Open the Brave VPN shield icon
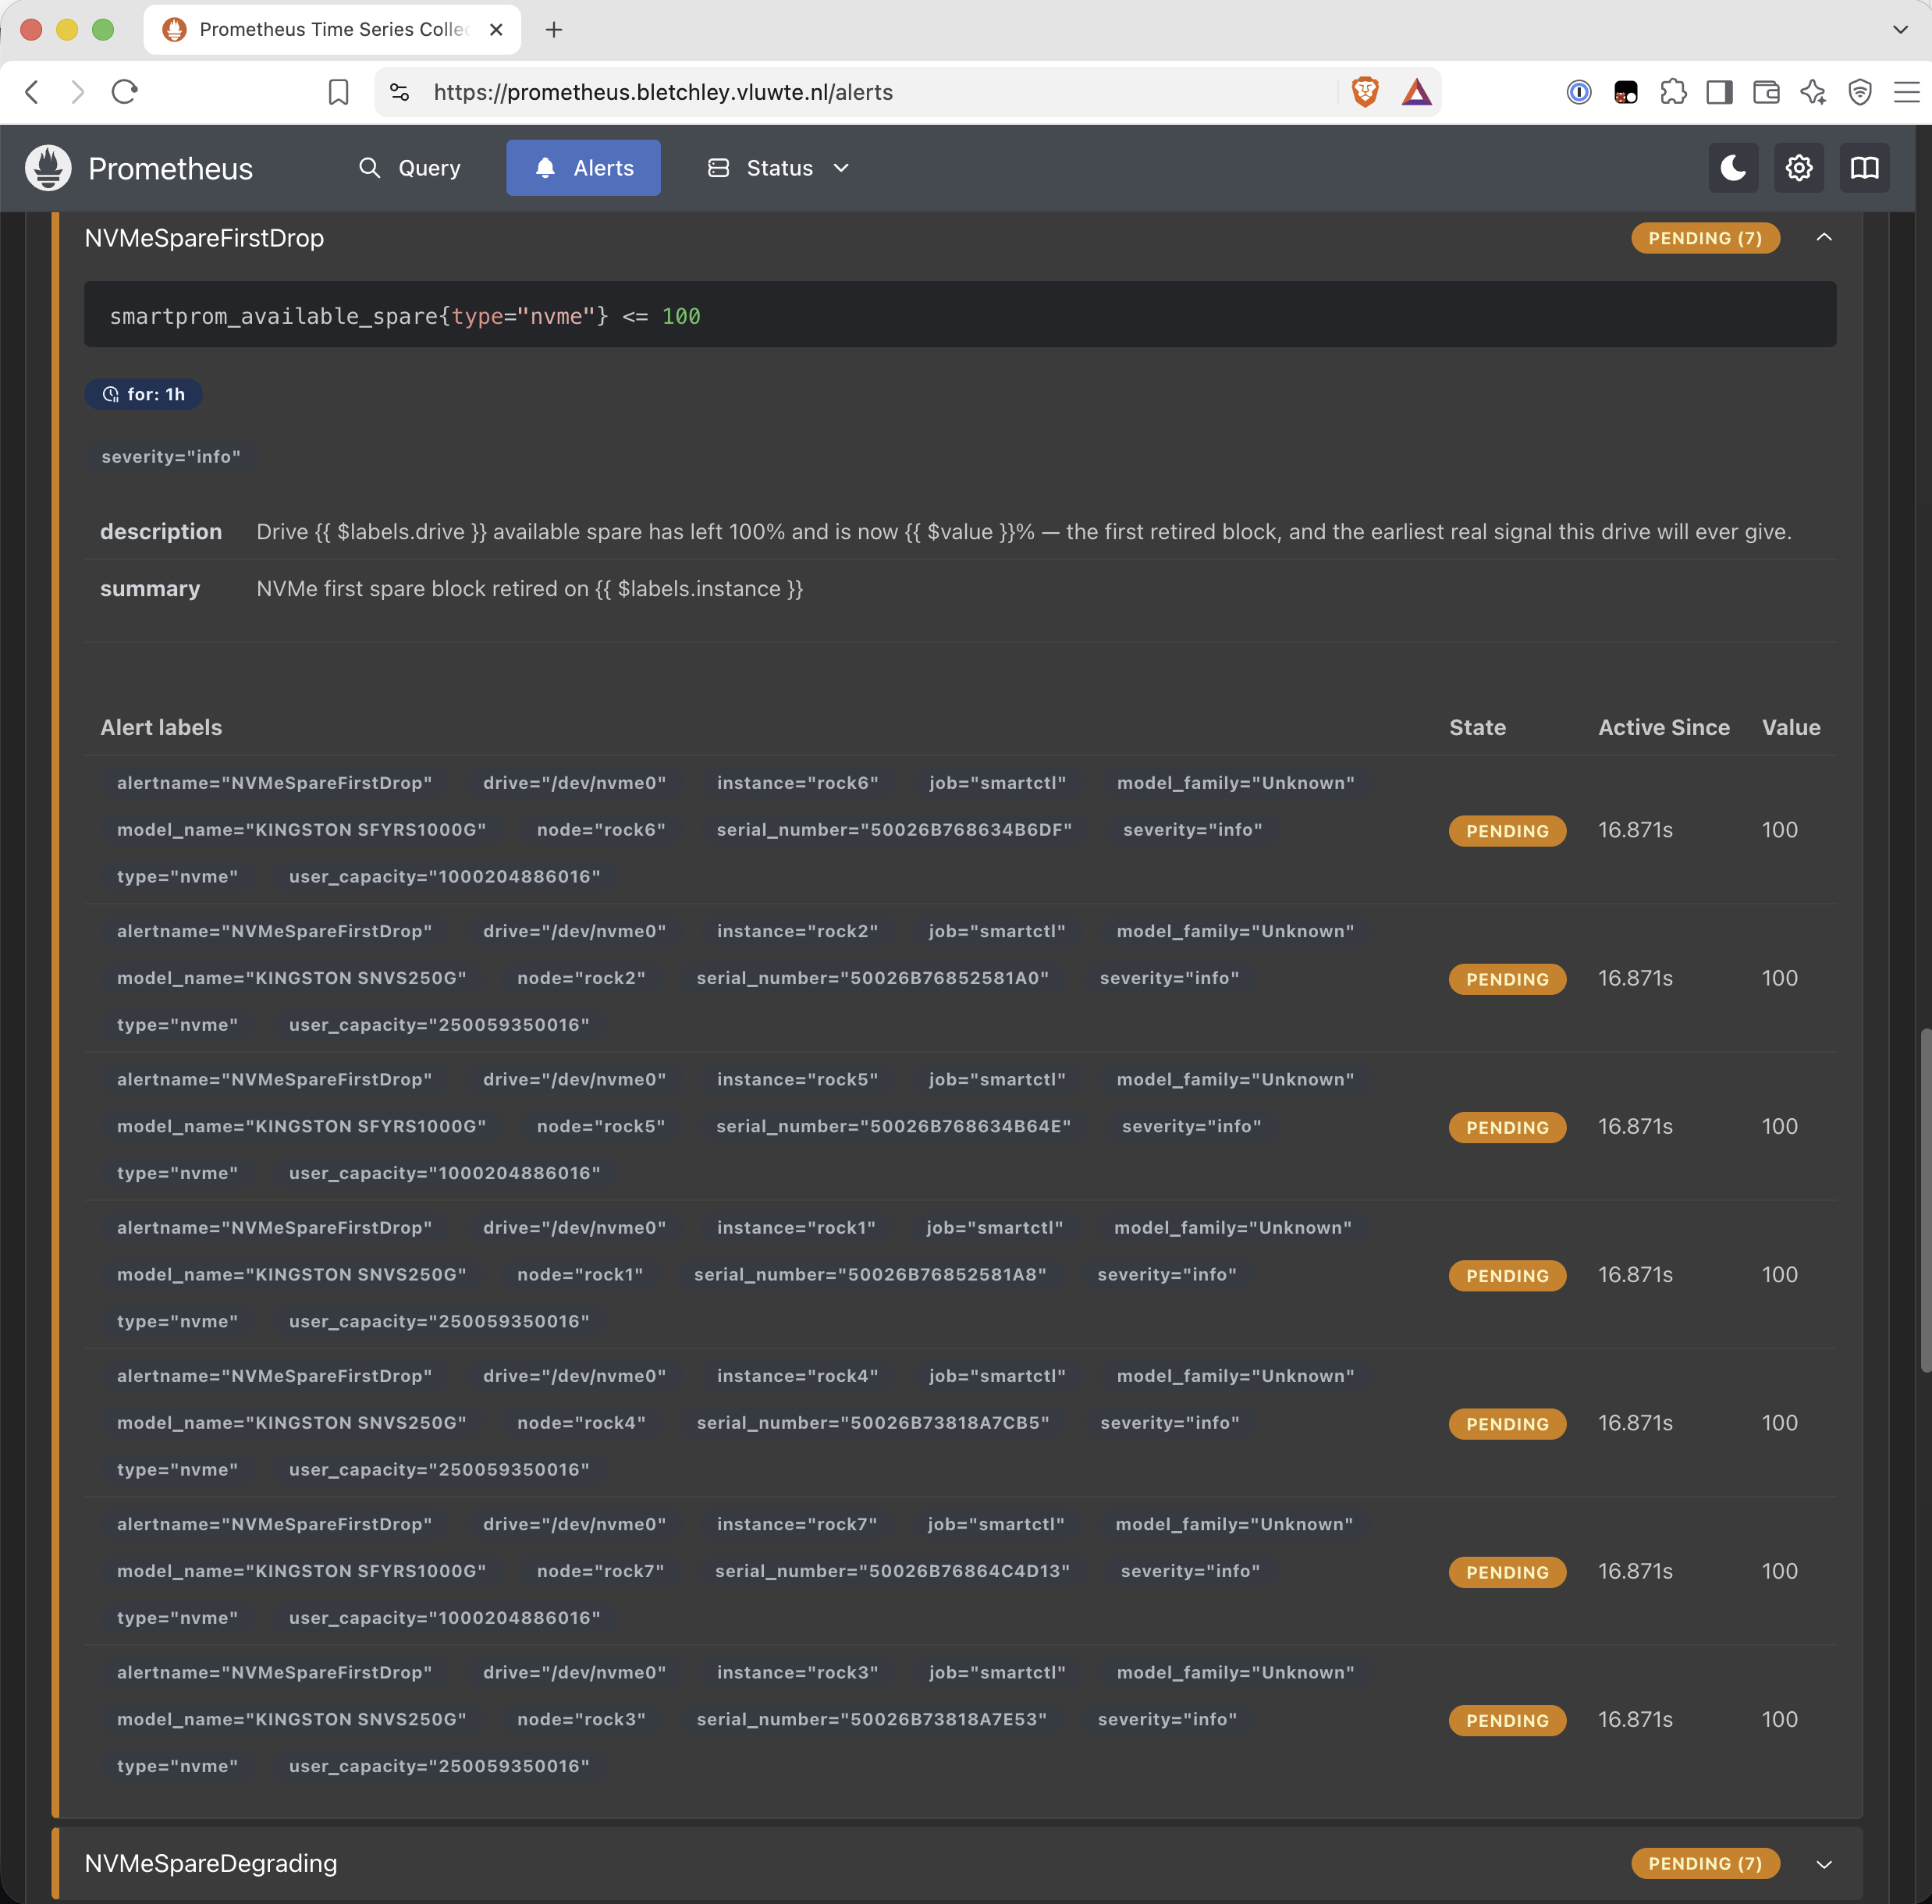Viewport: 1932px width, 1904px height. (x=1860, y=92)
